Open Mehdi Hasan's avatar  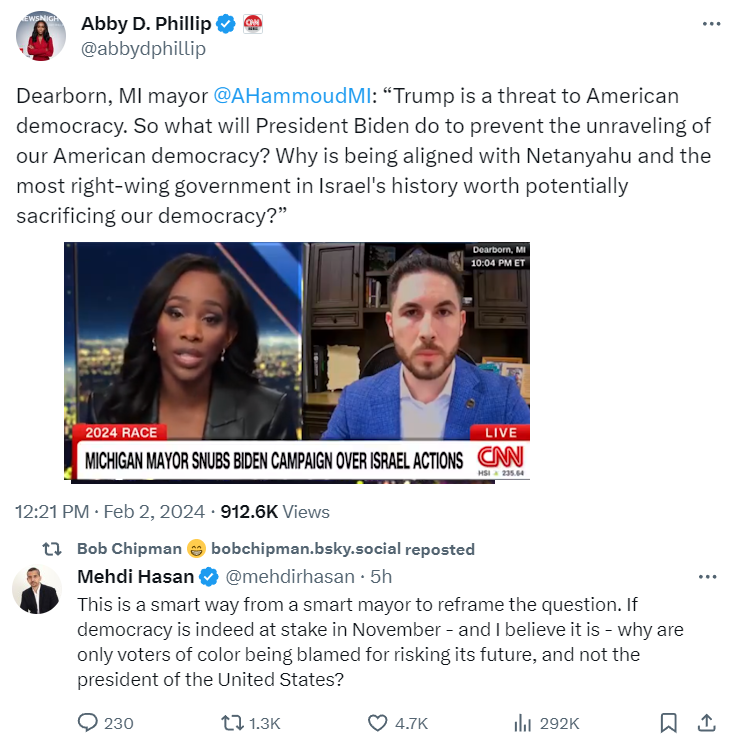pyautogui.click(x=37, y=590)
